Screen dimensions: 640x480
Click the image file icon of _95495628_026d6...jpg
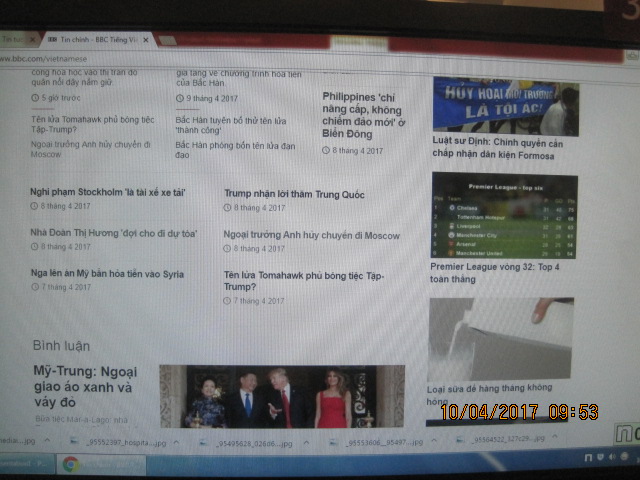tap(203, 442)
